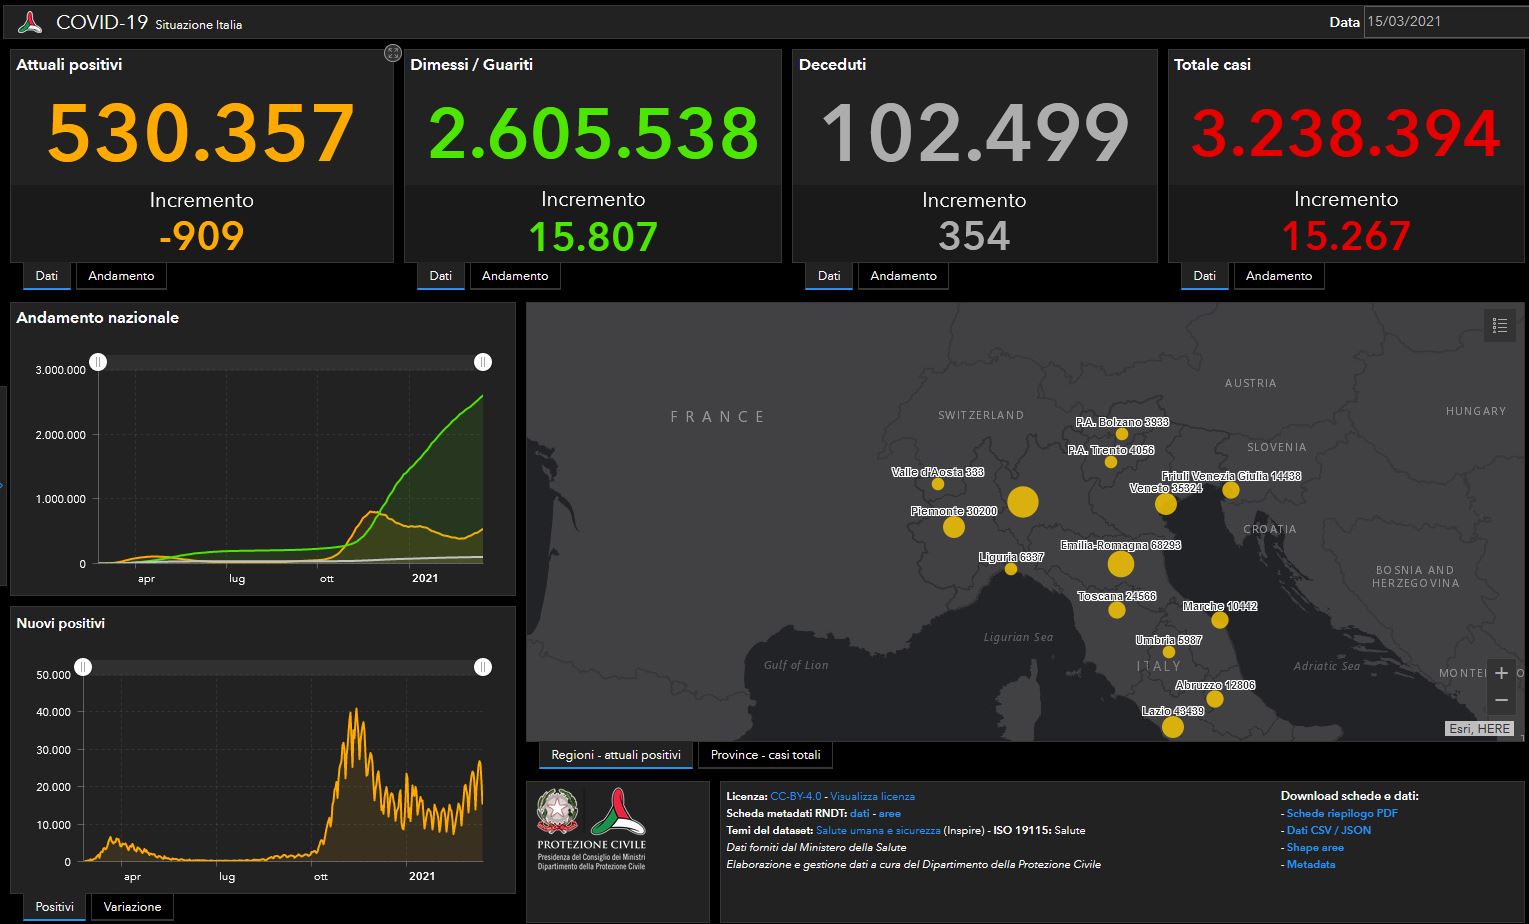This screenshot has width=1529, height=924.
Task: Switch to Andamento tab under Attuali positivi
Action: click(x=121, y=276)
